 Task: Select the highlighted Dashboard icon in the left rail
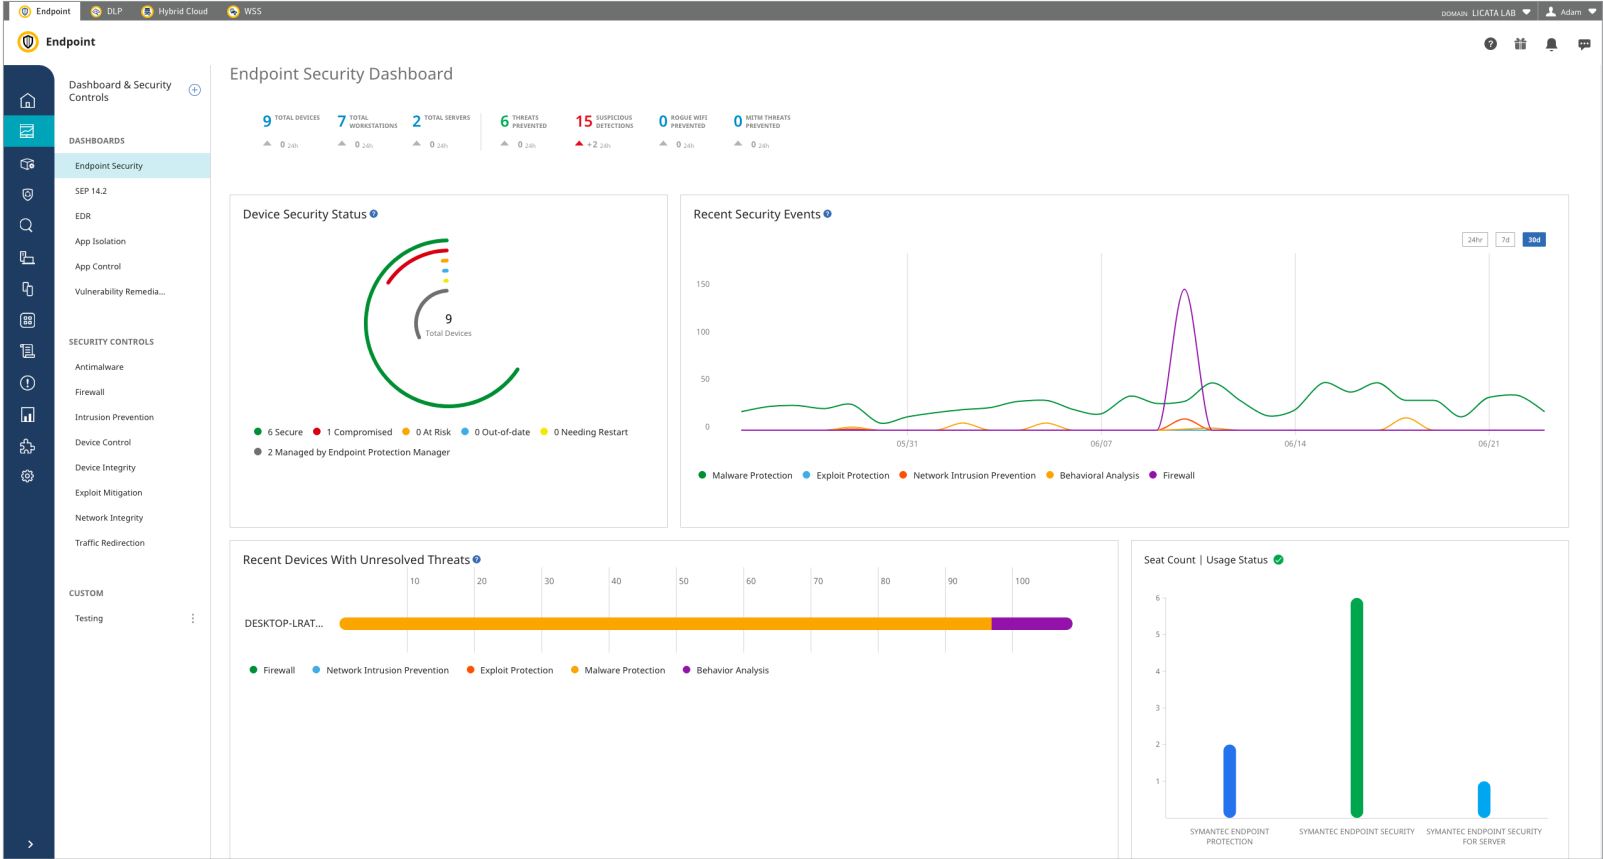pyautogui.click(x=27, y=131)
